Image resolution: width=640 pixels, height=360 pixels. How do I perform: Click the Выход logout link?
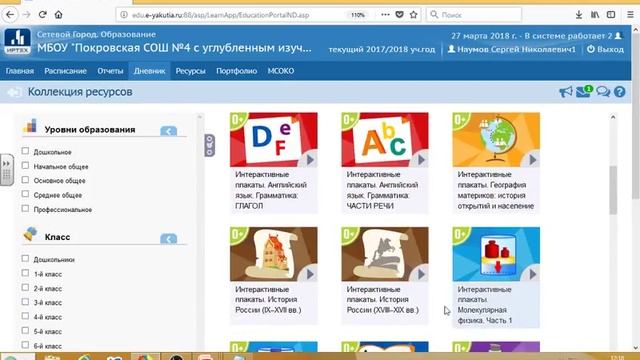coord(606,49)
